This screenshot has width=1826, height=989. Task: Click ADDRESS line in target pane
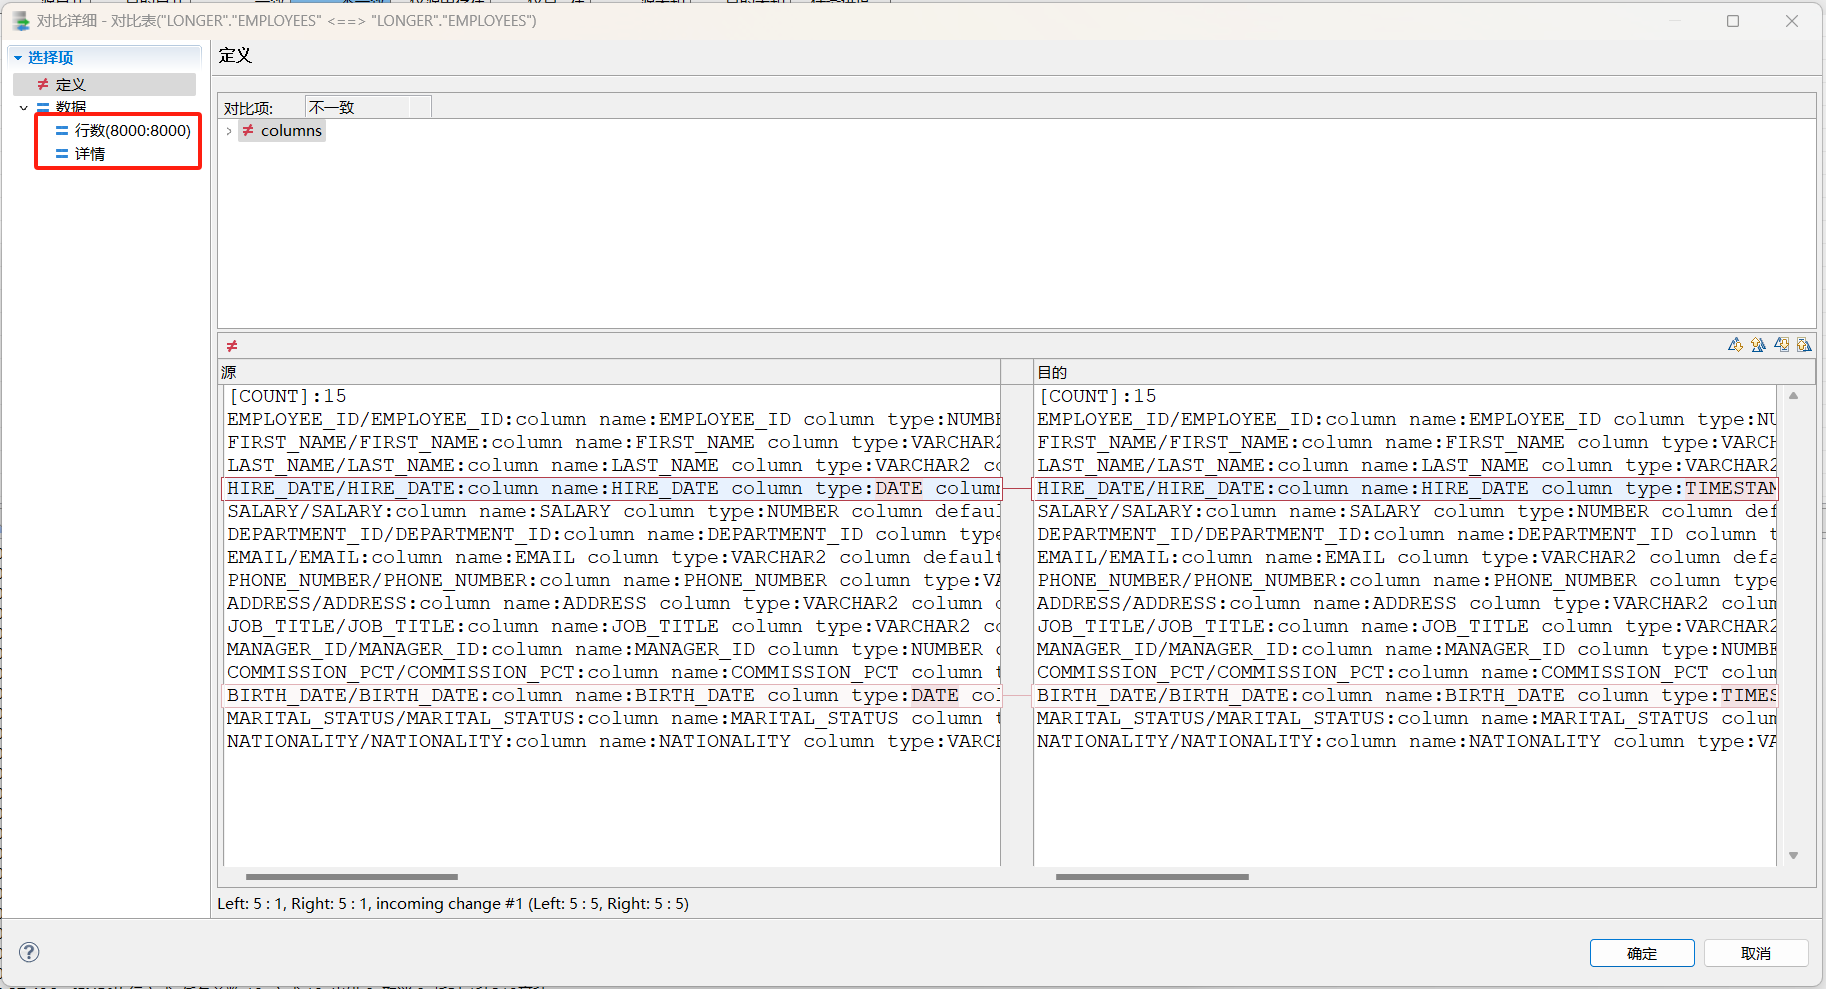1406,604
